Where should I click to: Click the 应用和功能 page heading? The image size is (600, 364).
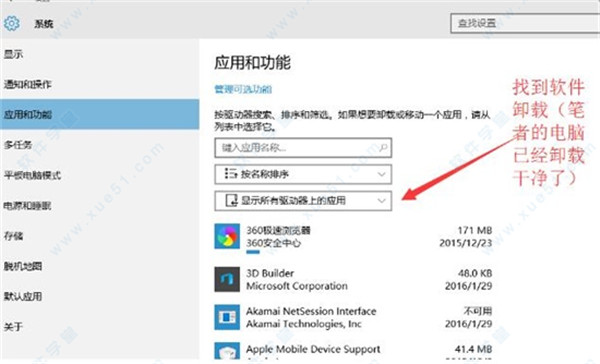tap(253, 62)
